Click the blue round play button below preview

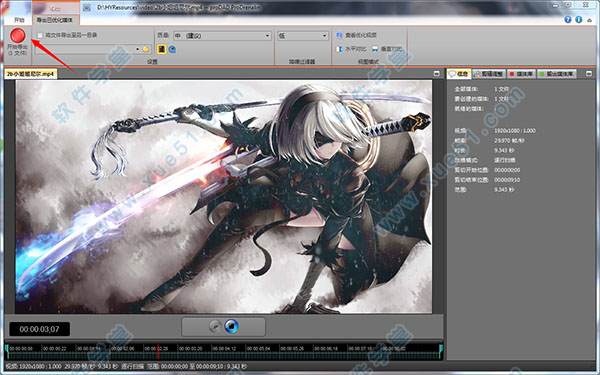(231, 326)
